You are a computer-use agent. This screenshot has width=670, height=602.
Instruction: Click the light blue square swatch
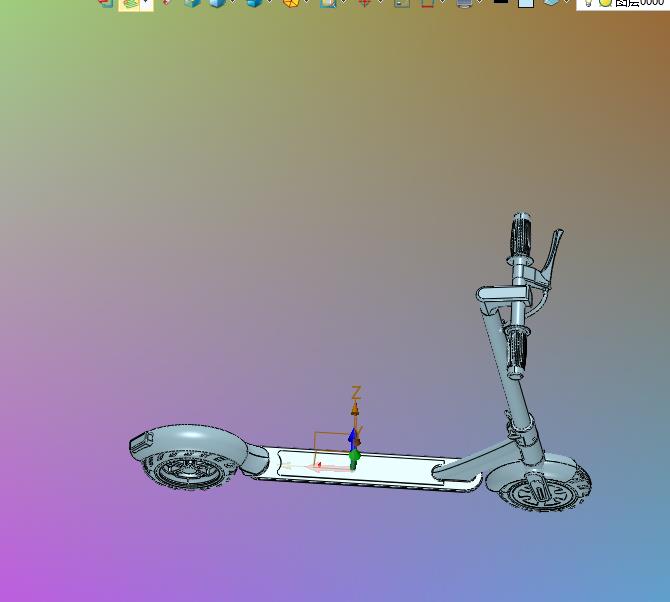pyautogui.click(x=526, y=3)
